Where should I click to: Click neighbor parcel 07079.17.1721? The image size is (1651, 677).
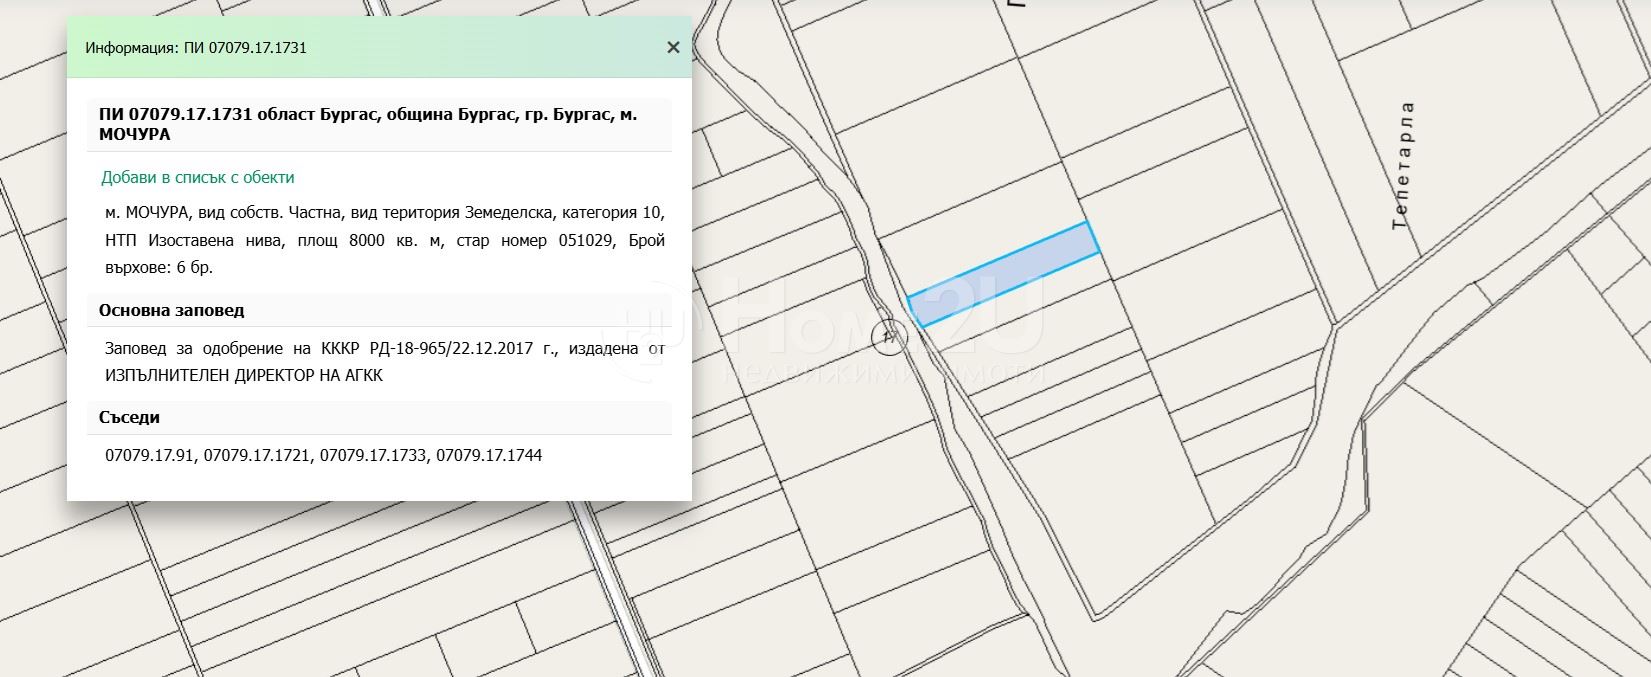coord(258,455)
